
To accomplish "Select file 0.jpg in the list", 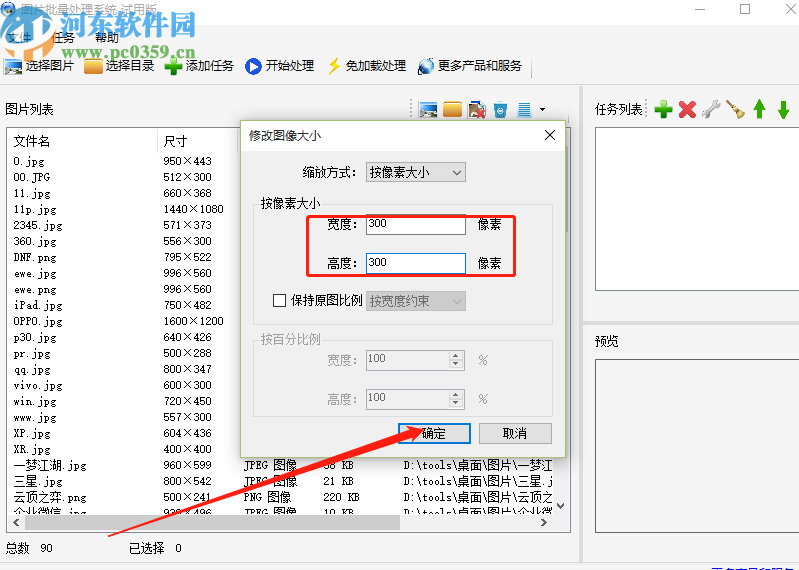I will coord(29,161).
